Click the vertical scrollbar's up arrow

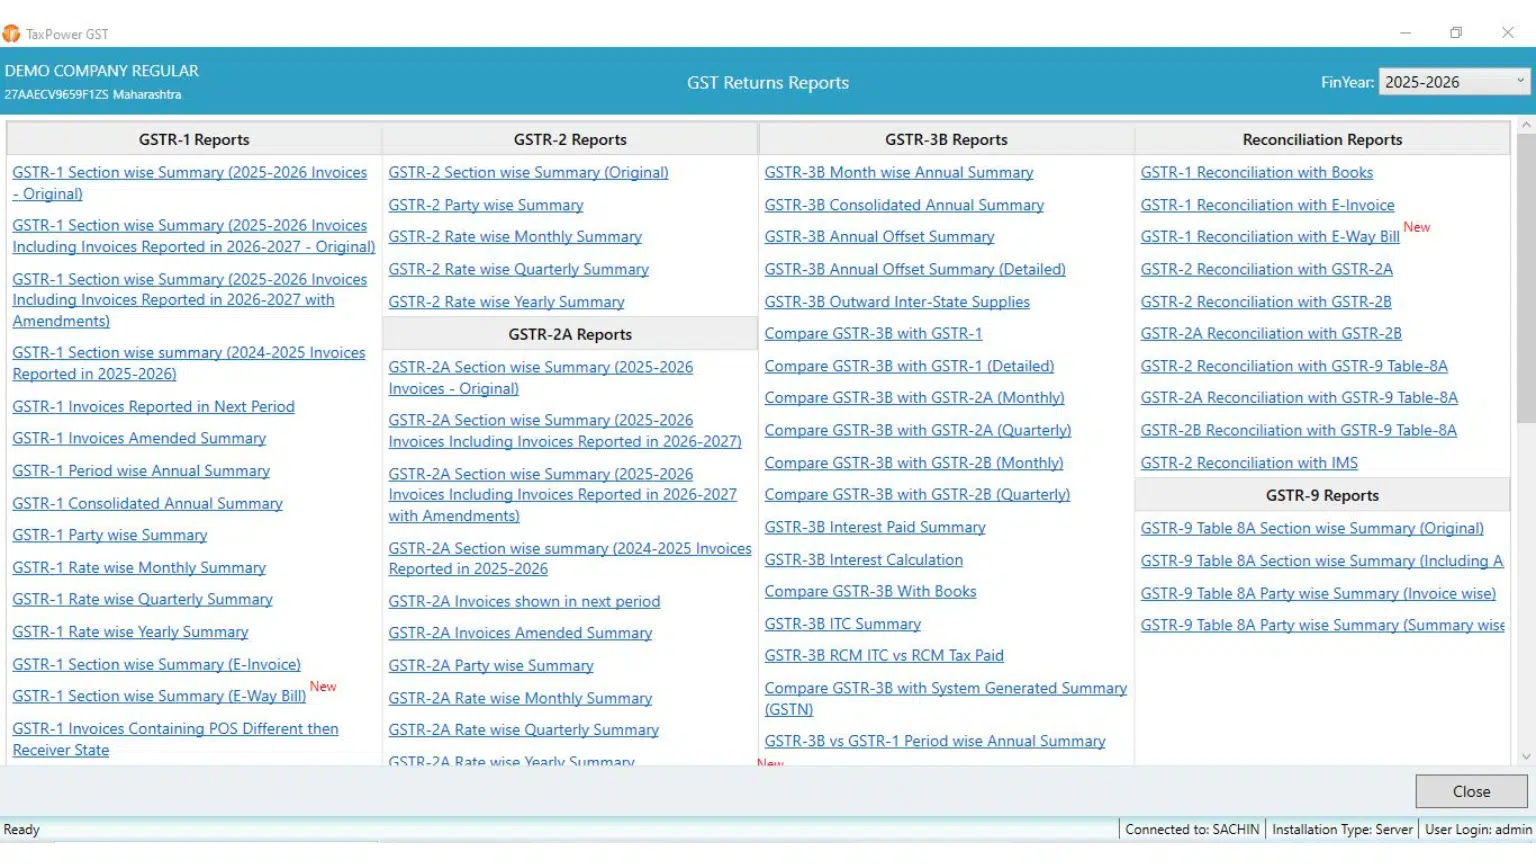point(1526,125)
